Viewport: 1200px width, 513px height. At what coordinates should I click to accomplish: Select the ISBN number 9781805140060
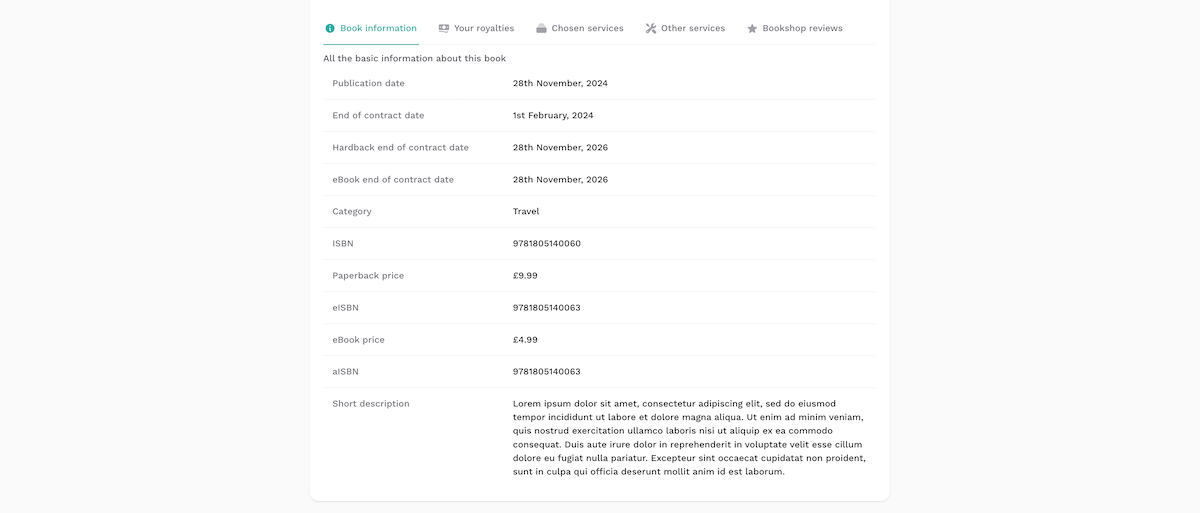[x=546, y=243]
